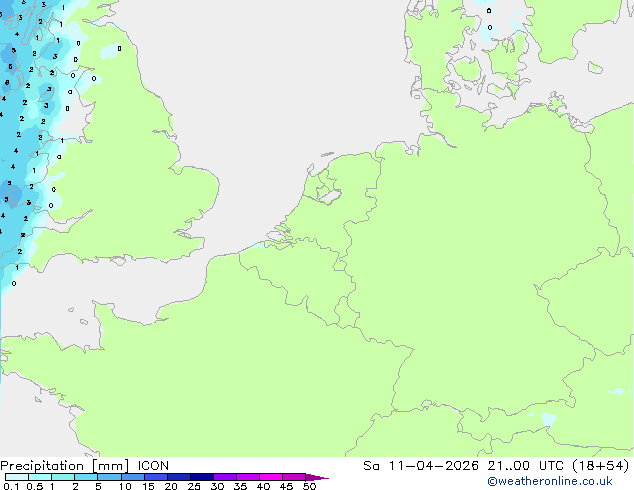The width and height of the screenshot is (634, 490).
Task: Select the 10–15 mm legend swatch
Action: pos(133,477)
